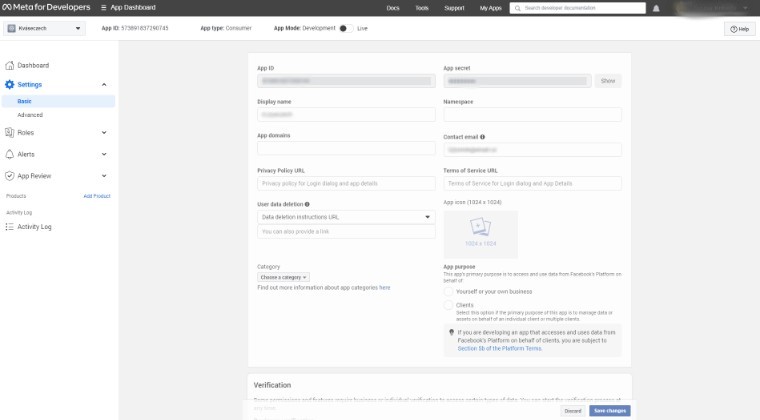Open My Apps

(x=491, y=8)
